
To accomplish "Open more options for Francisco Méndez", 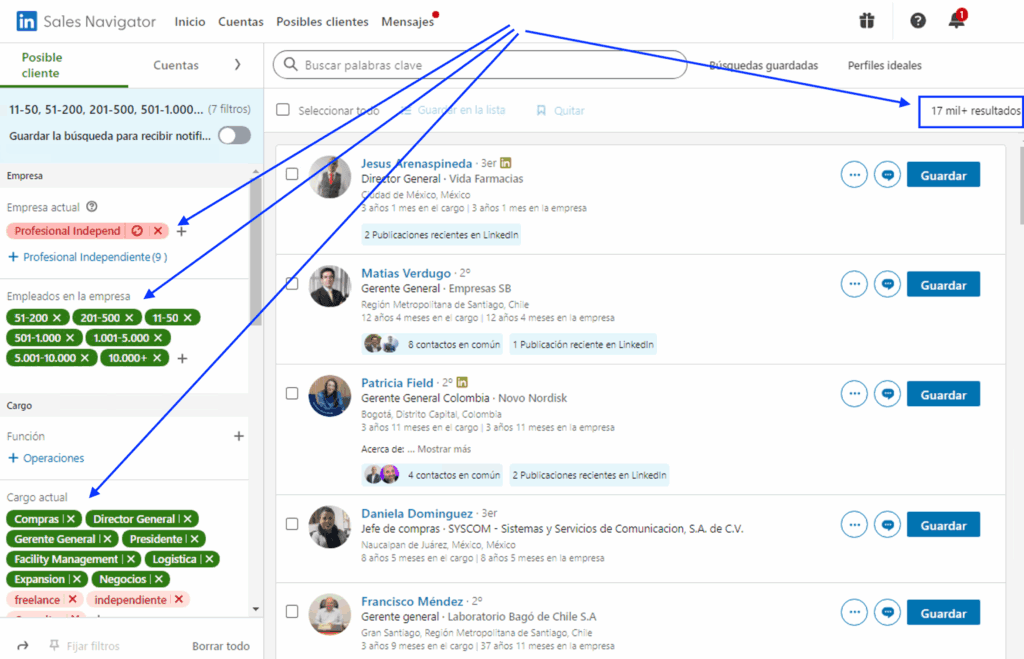I will (x=854, y=613).
